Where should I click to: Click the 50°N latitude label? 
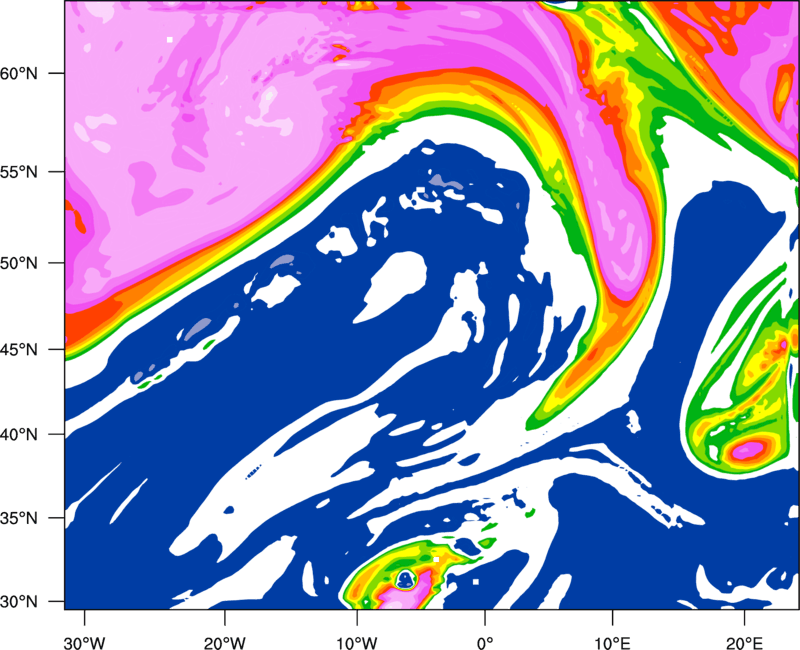point(19,263)
